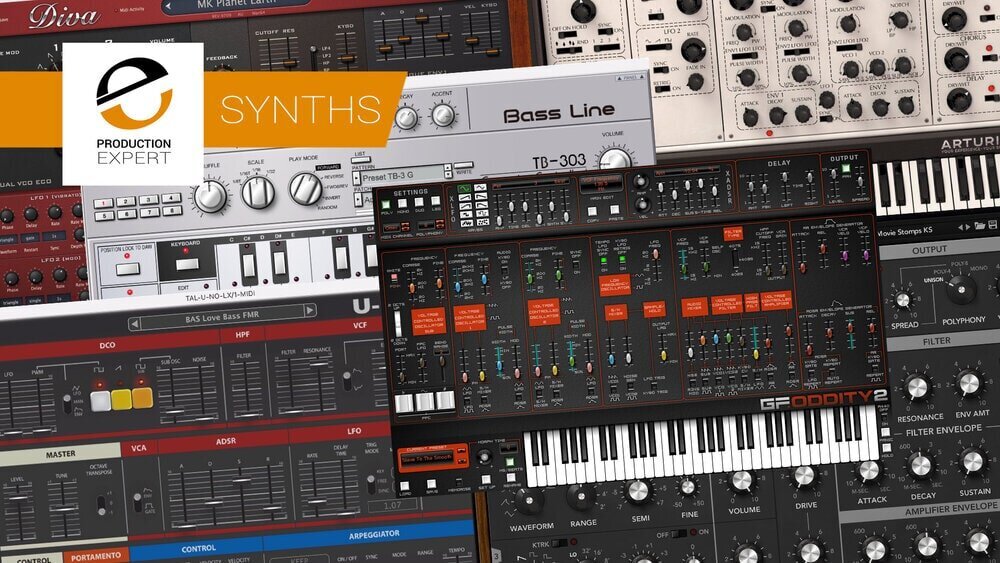This screenshot has width=1000, height=563.
Task: Click Volume knob on Arturia synth
Action: 741,480
